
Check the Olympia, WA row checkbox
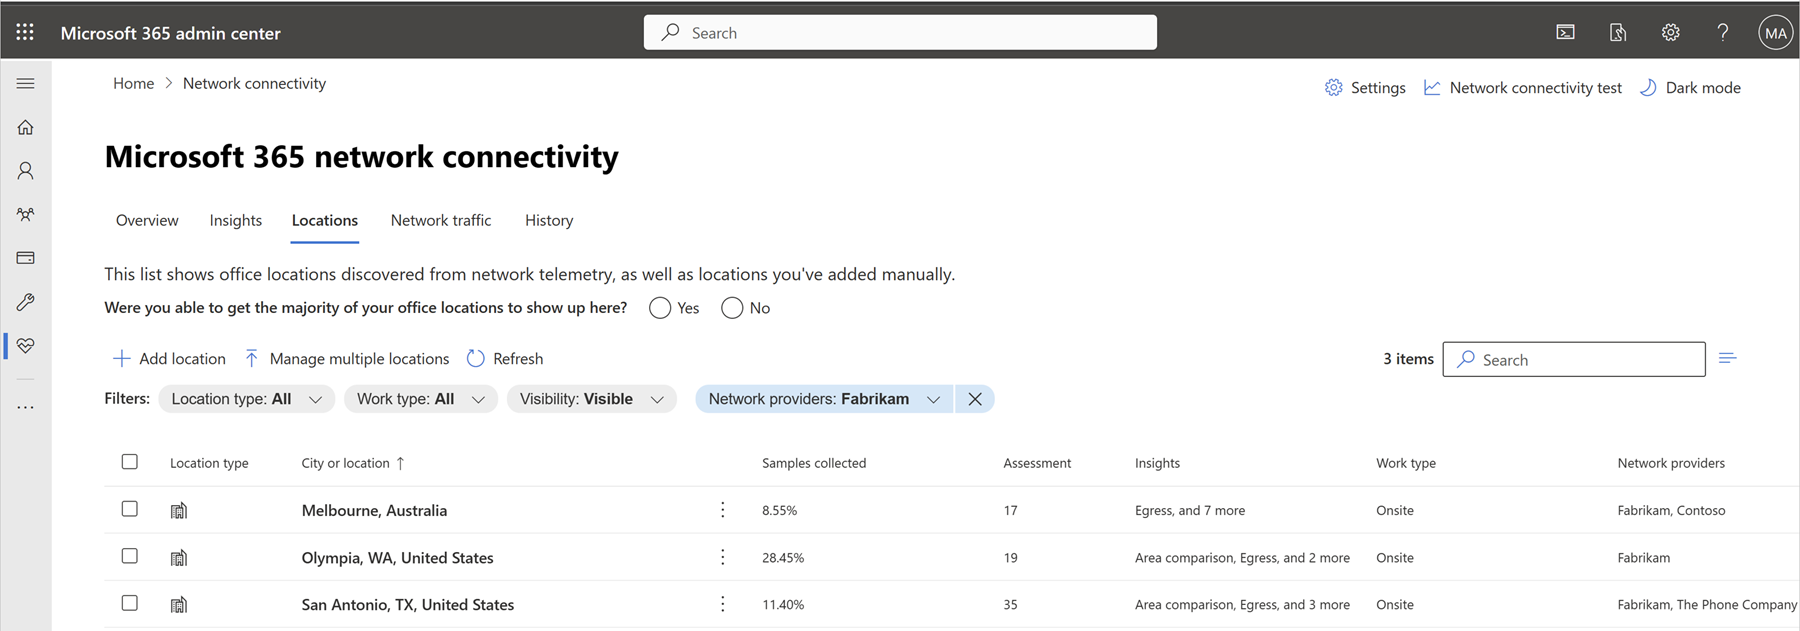coord(130,556)
